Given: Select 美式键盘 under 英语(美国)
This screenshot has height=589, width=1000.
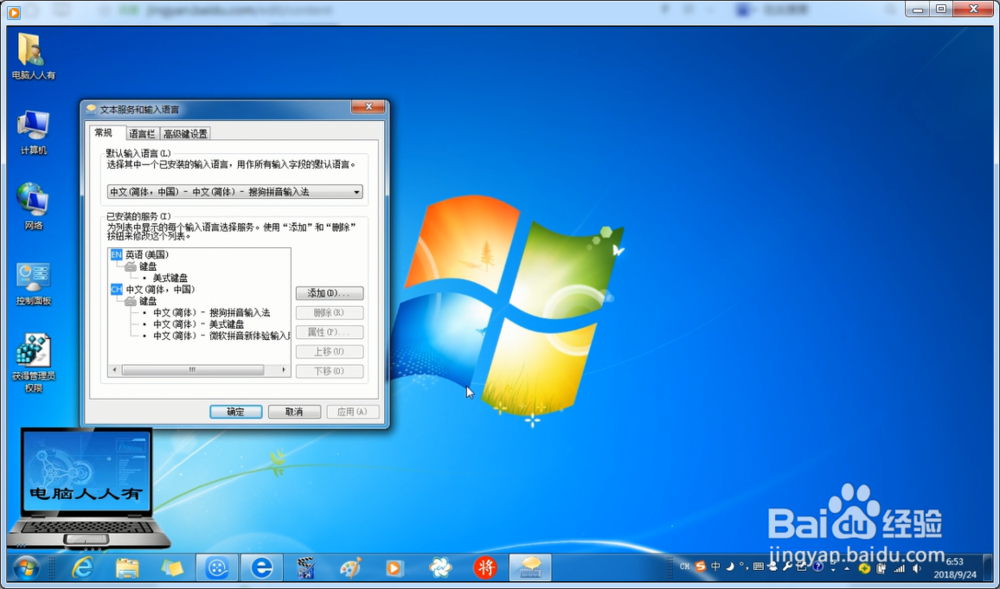Looking at the screenshot, I should (x=170, y=277).
